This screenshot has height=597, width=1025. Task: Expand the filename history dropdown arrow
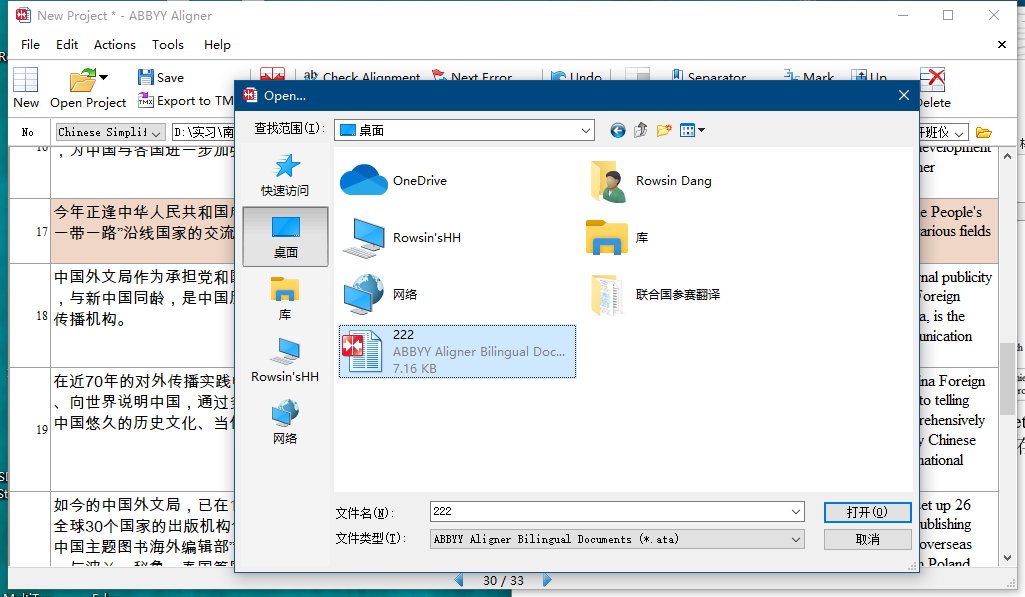[796, 511]
